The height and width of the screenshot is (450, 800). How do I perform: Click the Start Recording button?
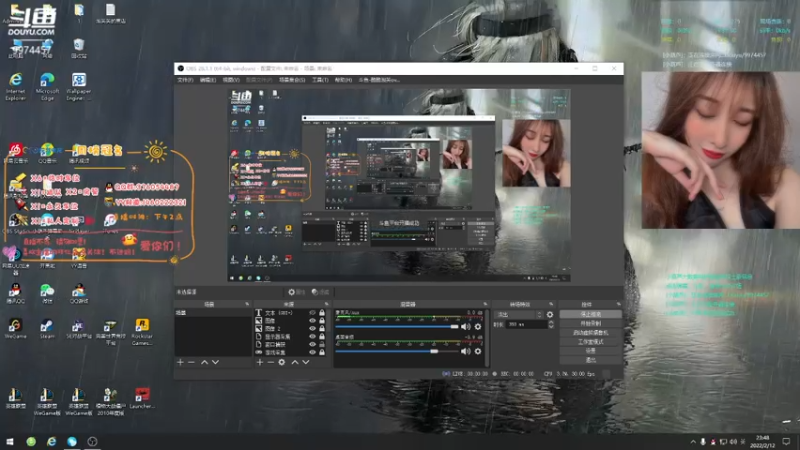coord(590,323)
